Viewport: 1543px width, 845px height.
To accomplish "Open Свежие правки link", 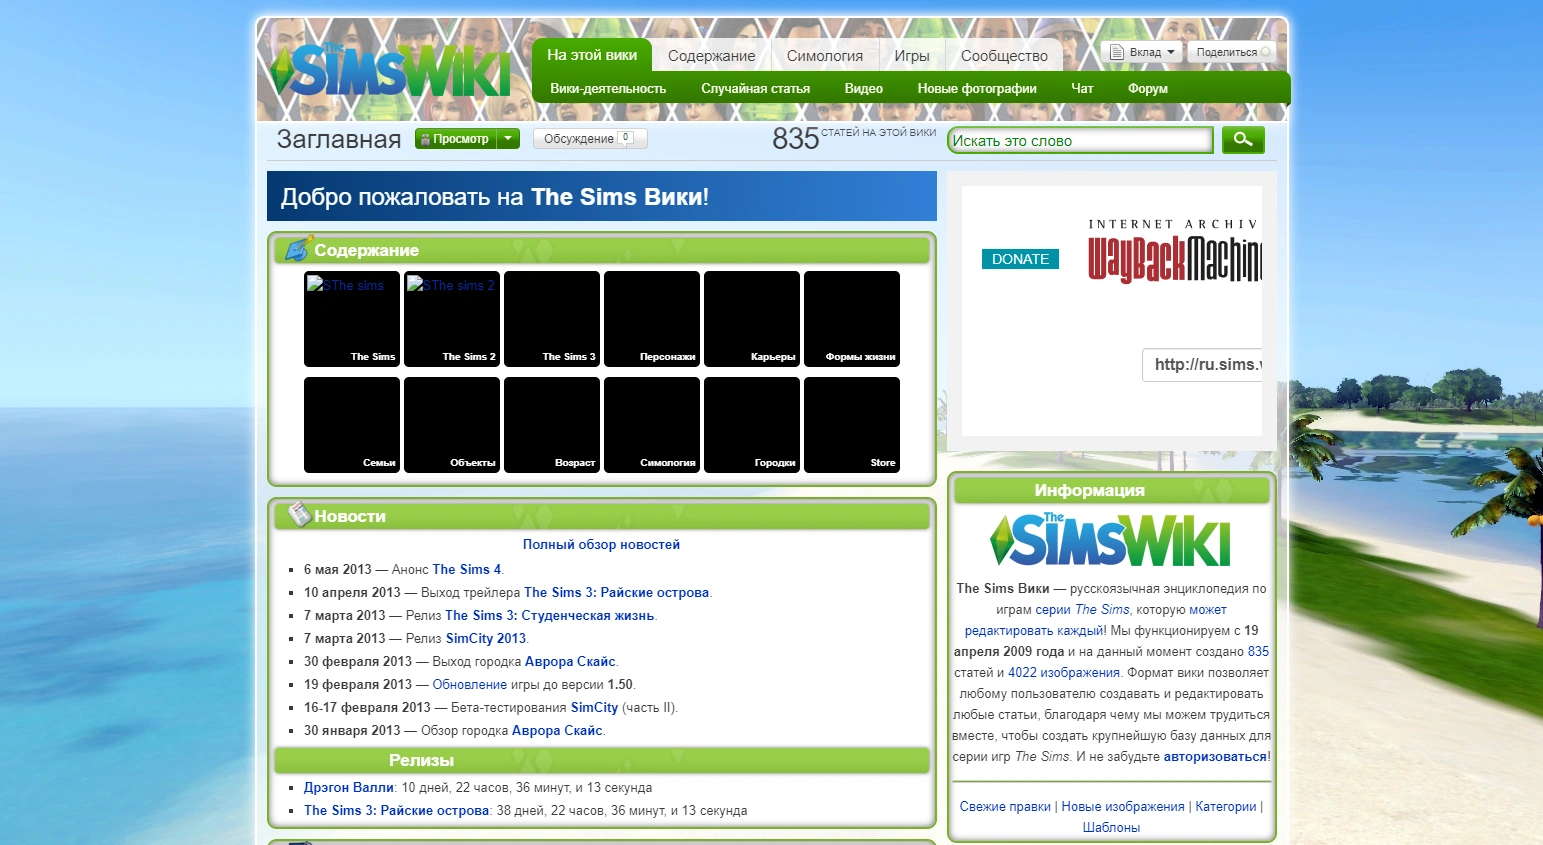I will [x=1005, y=806].
